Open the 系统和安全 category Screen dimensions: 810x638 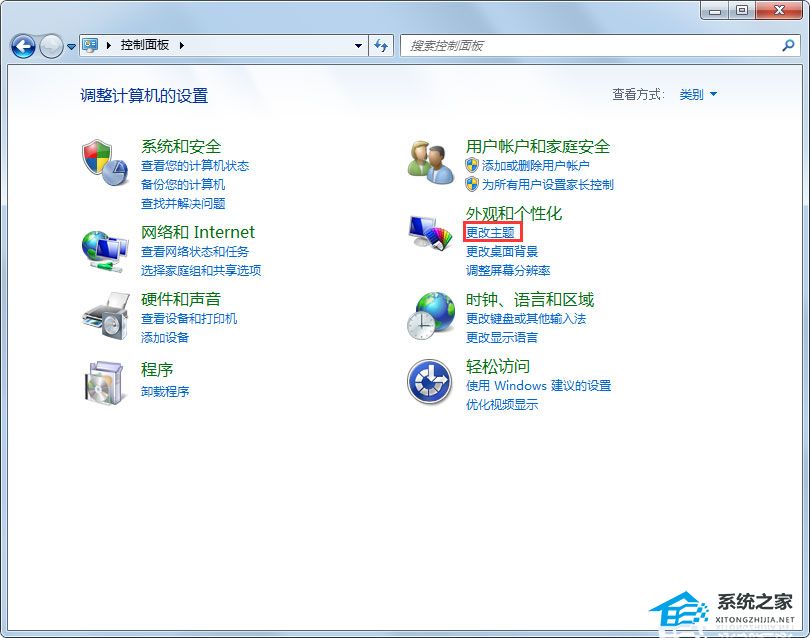181,146
